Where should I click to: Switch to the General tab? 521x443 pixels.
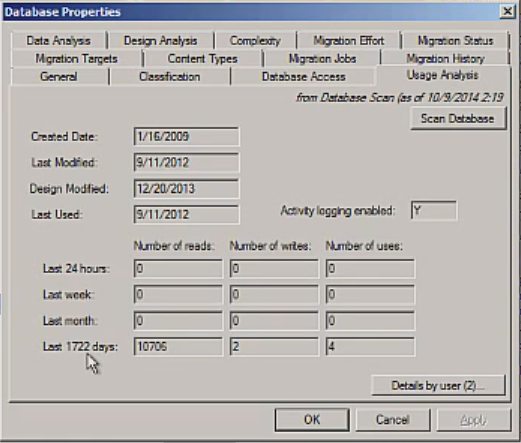[59, 77]
